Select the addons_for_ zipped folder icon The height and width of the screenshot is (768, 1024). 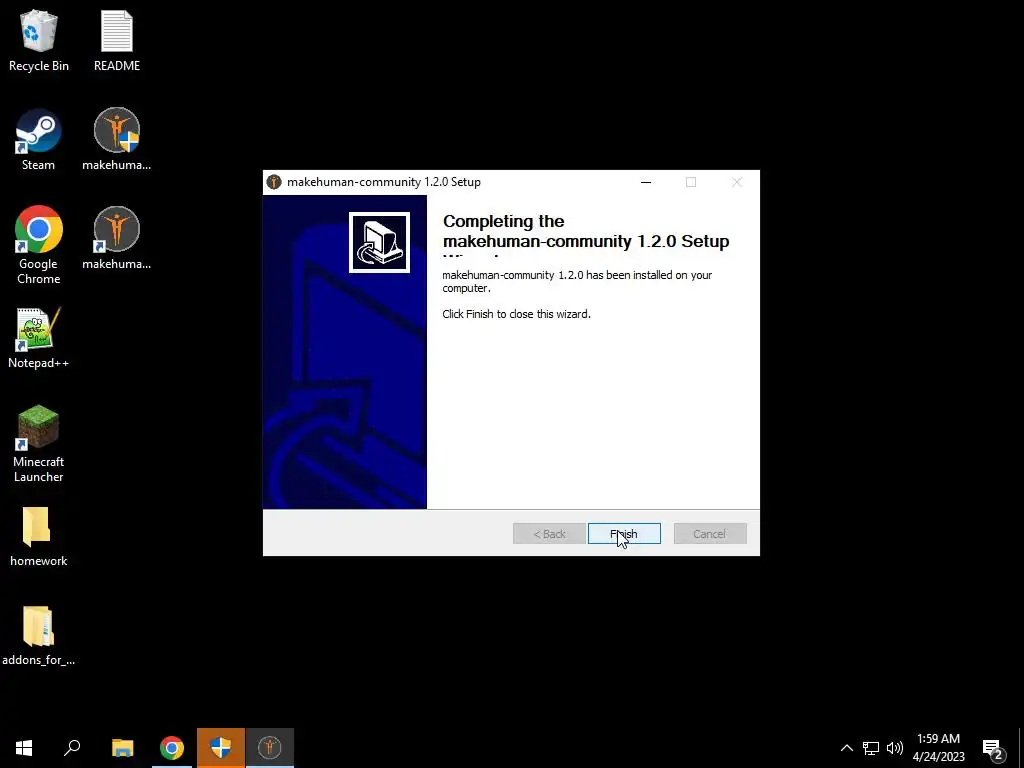click(39, 635)
